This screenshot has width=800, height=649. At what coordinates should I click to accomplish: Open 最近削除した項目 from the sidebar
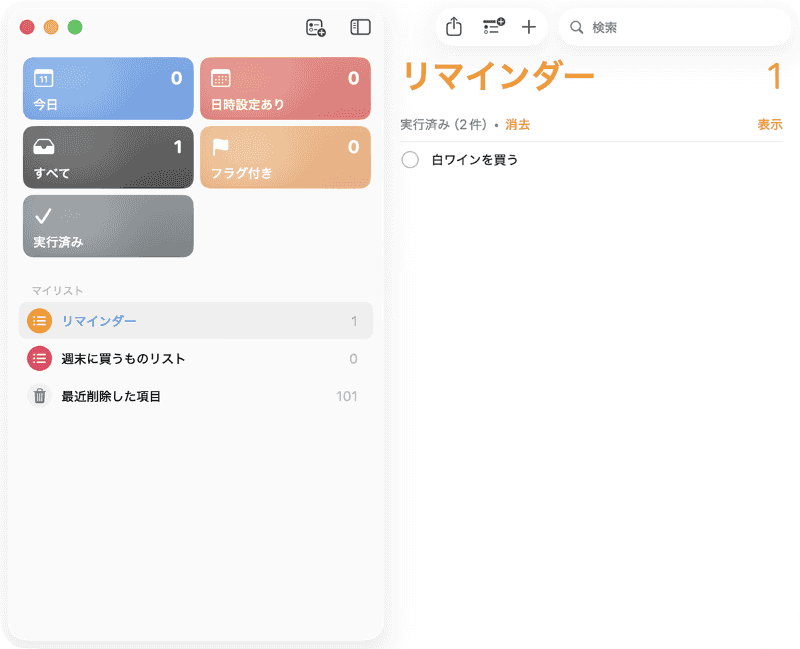coord(110,396)
